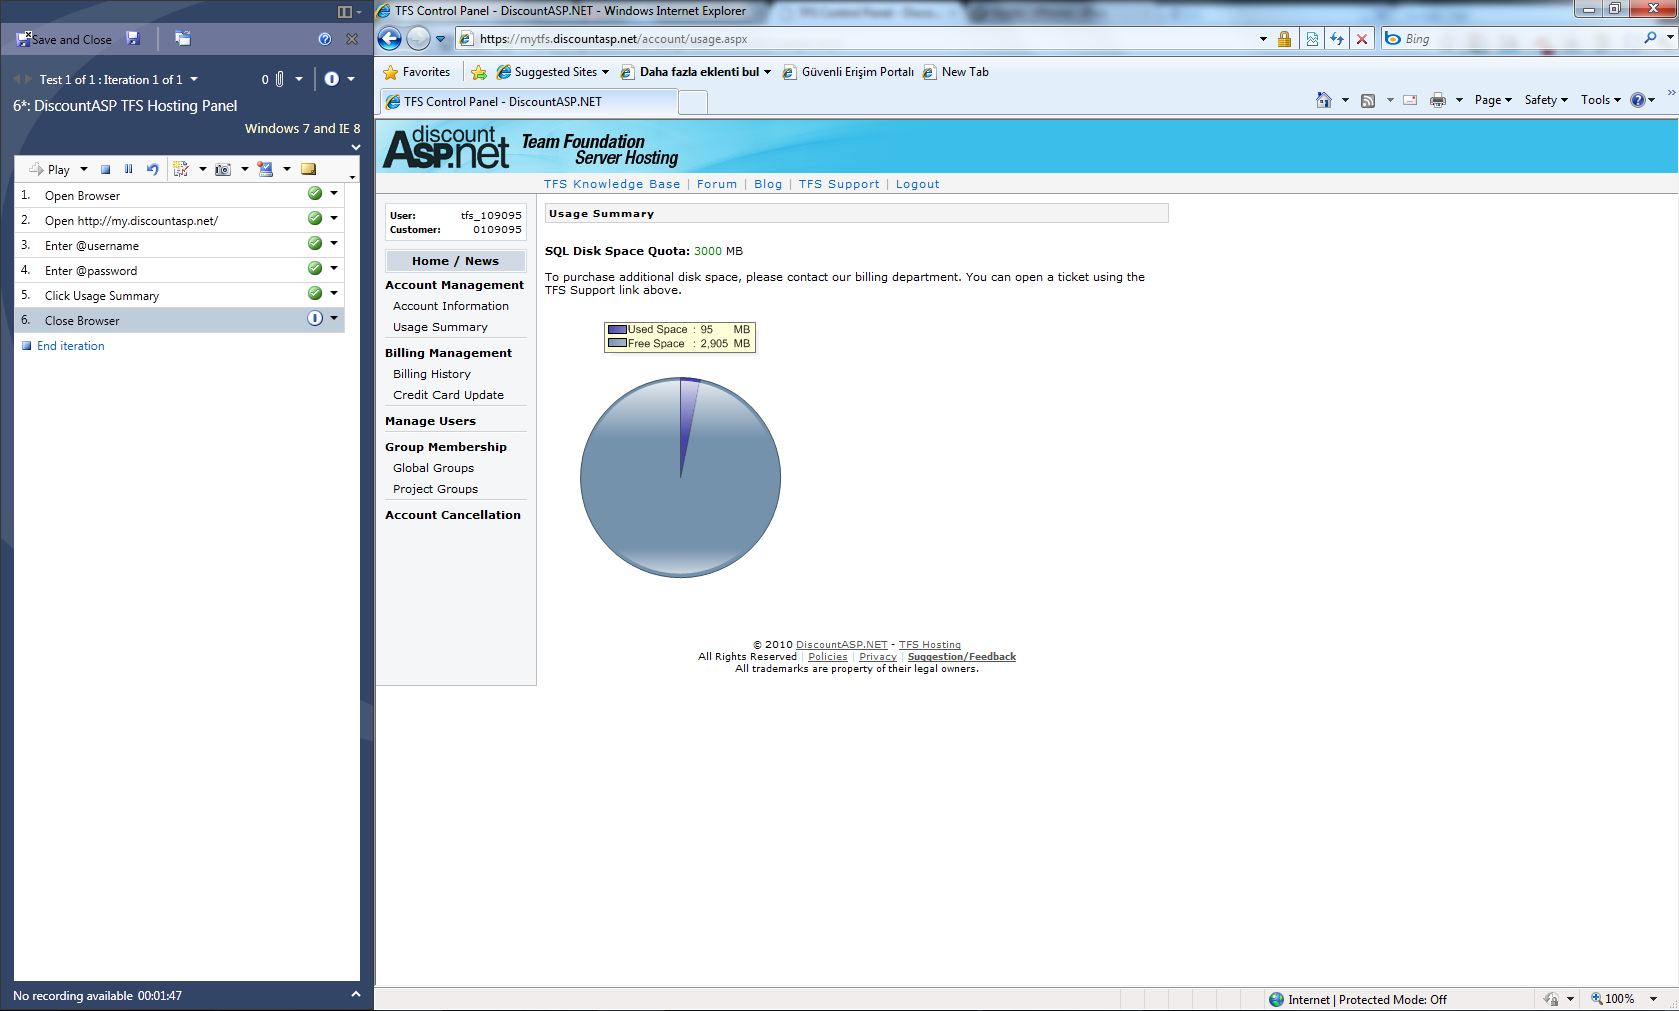Image resolution: width=1679 pixels, height=1011 pixels.
Task: Open Test Runner help icon
Action: [x=324, y=39]
